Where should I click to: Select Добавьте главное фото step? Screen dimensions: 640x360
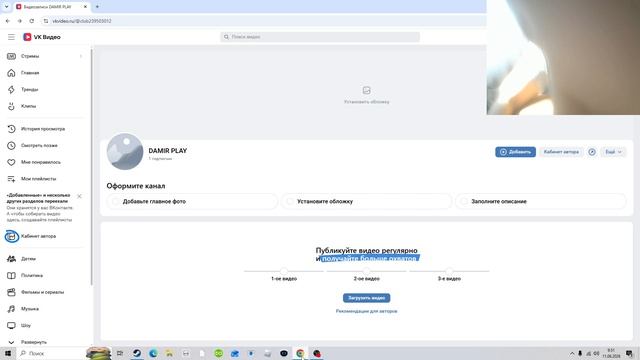[x=192, y=202]
